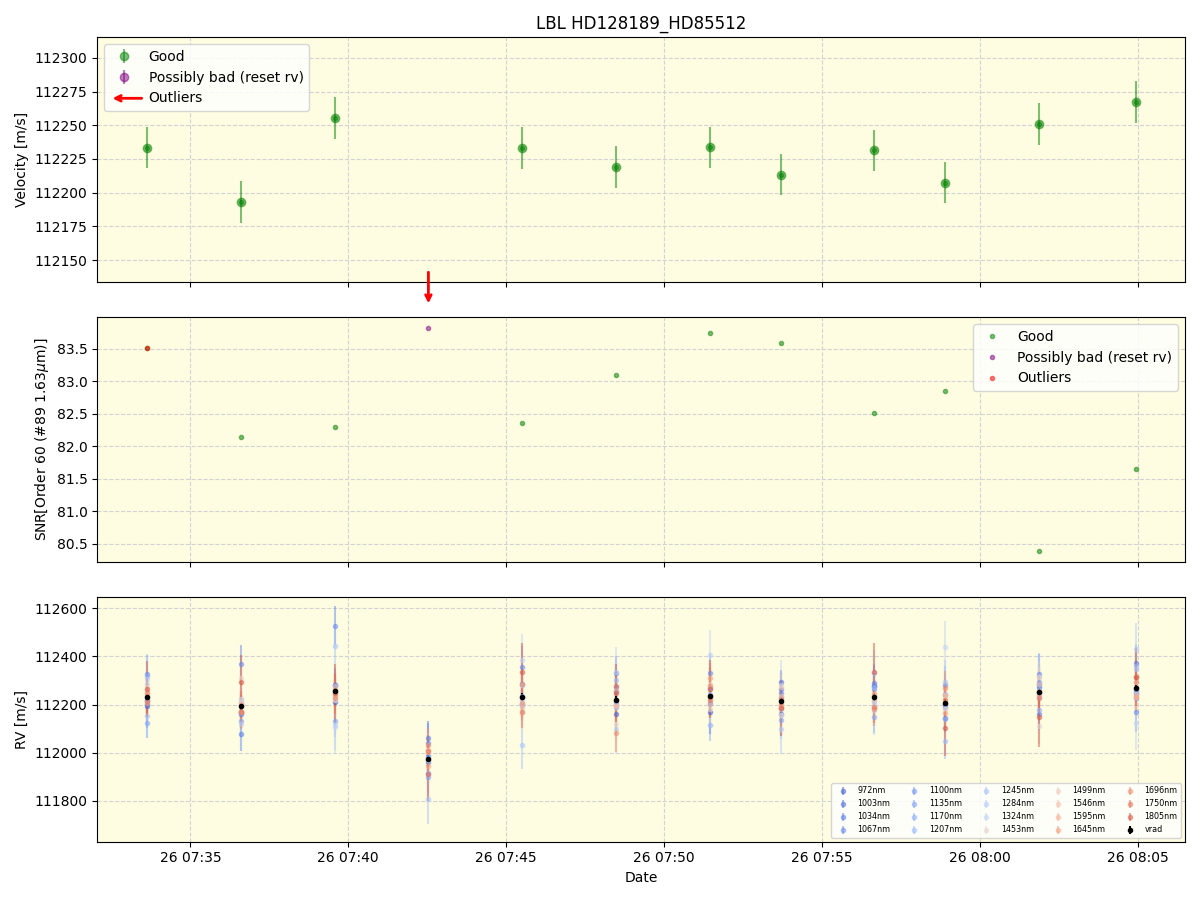Click the 972nm legend entry
Image resolution: width=1200 pixels, height=900 pixels.
[862, 791]
